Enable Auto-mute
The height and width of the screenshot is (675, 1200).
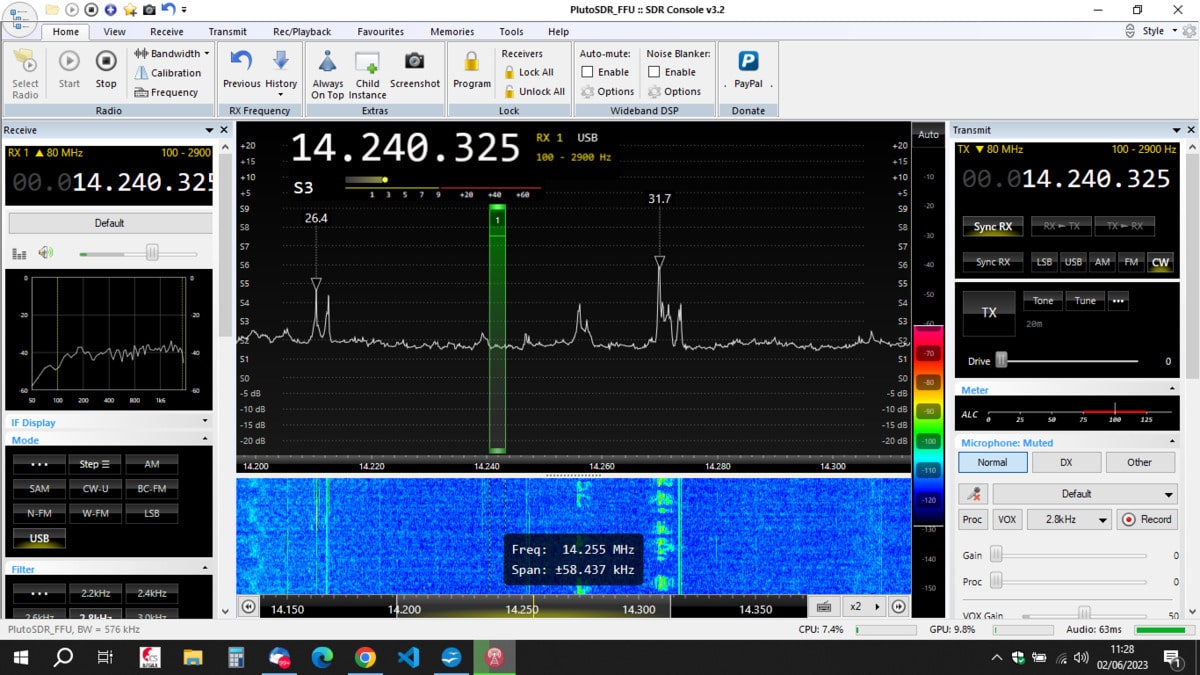tap(585, 71)
